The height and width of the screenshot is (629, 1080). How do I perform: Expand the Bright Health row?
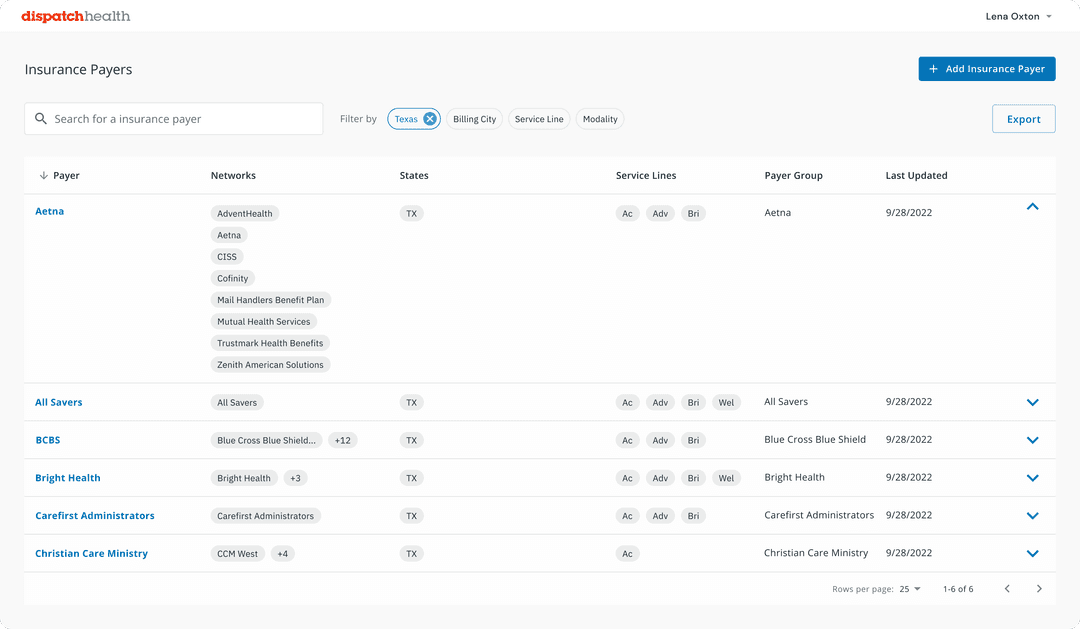1032,478
